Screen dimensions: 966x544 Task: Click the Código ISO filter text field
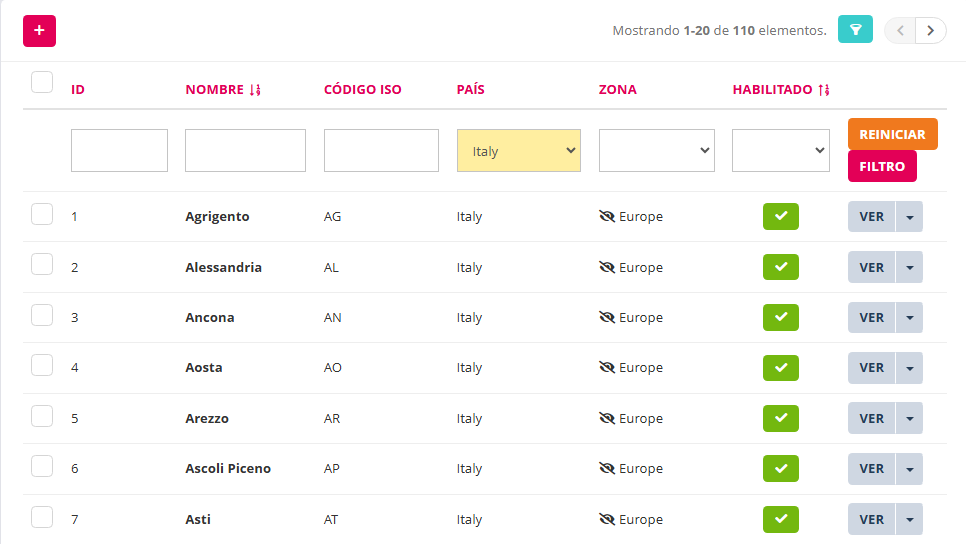tap(381, 151)
